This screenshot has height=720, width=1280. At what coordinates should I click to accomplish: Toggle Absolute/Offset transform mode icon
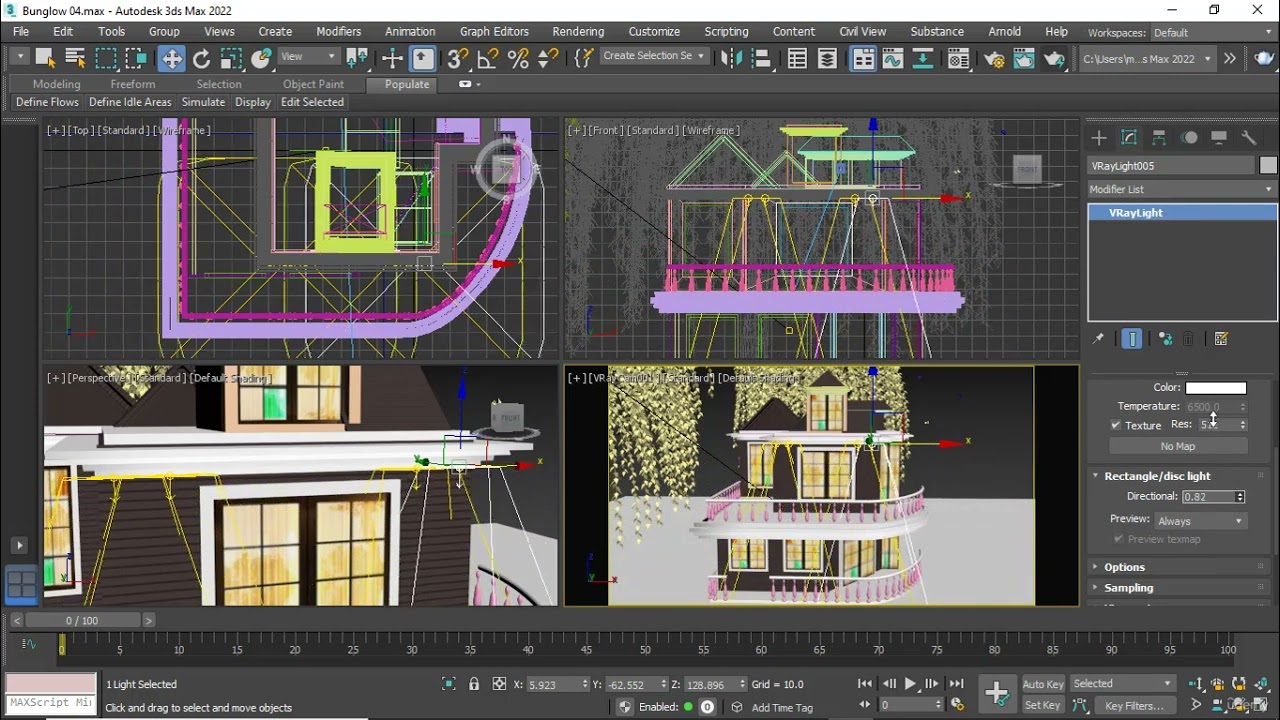pyautogui.click(x=500, y=684)
